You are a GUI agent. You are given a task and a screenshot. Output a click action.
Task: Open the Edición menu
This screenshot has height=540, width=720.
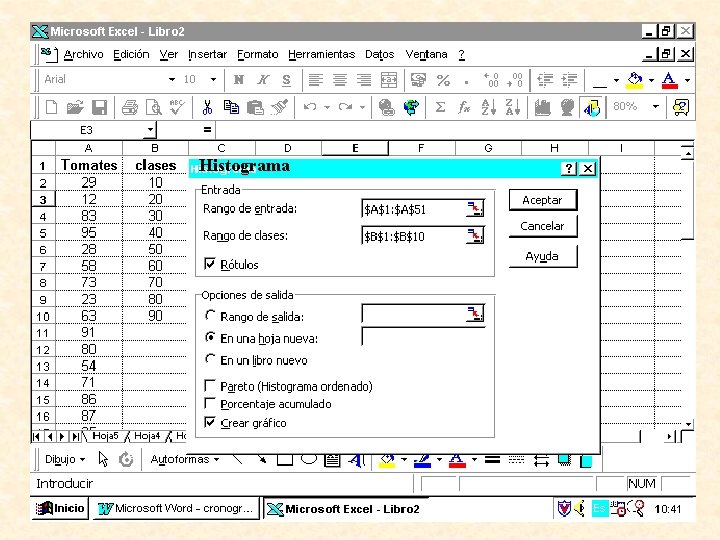pyautogui.click(x=131, y=54)
